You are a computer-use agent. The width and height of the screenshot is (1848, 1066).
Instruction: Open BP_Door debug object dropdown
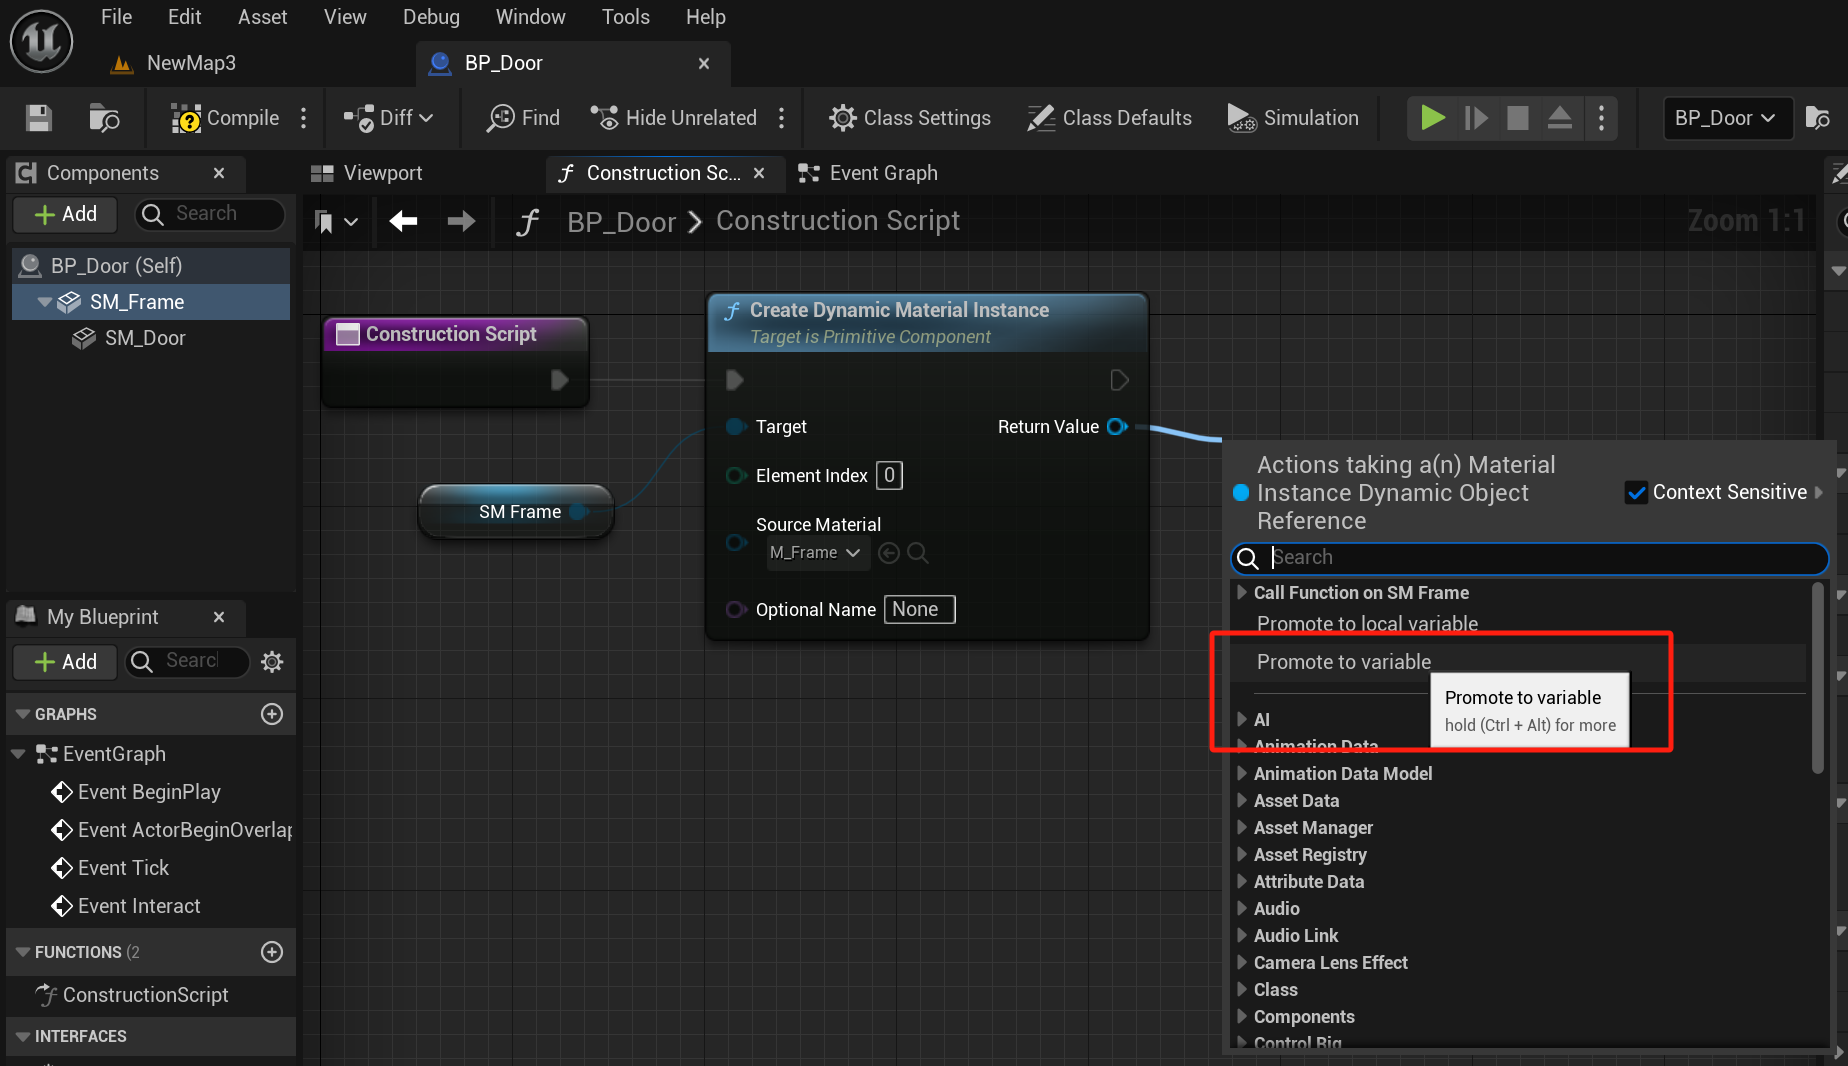(1726, 118)
